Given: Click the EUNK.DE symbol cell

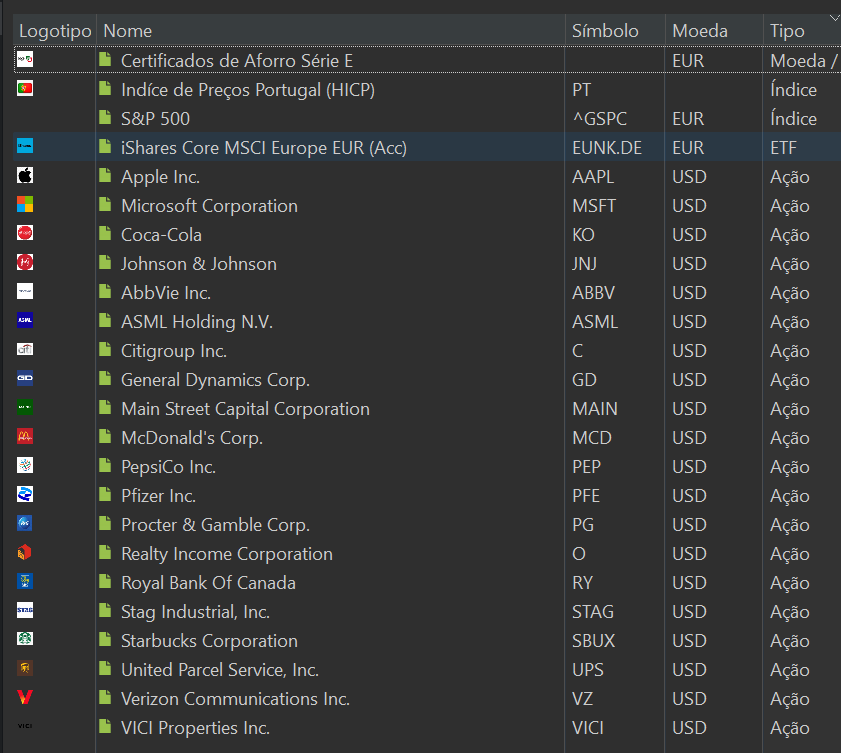Looking at the screenshot, I should point(607,147).
